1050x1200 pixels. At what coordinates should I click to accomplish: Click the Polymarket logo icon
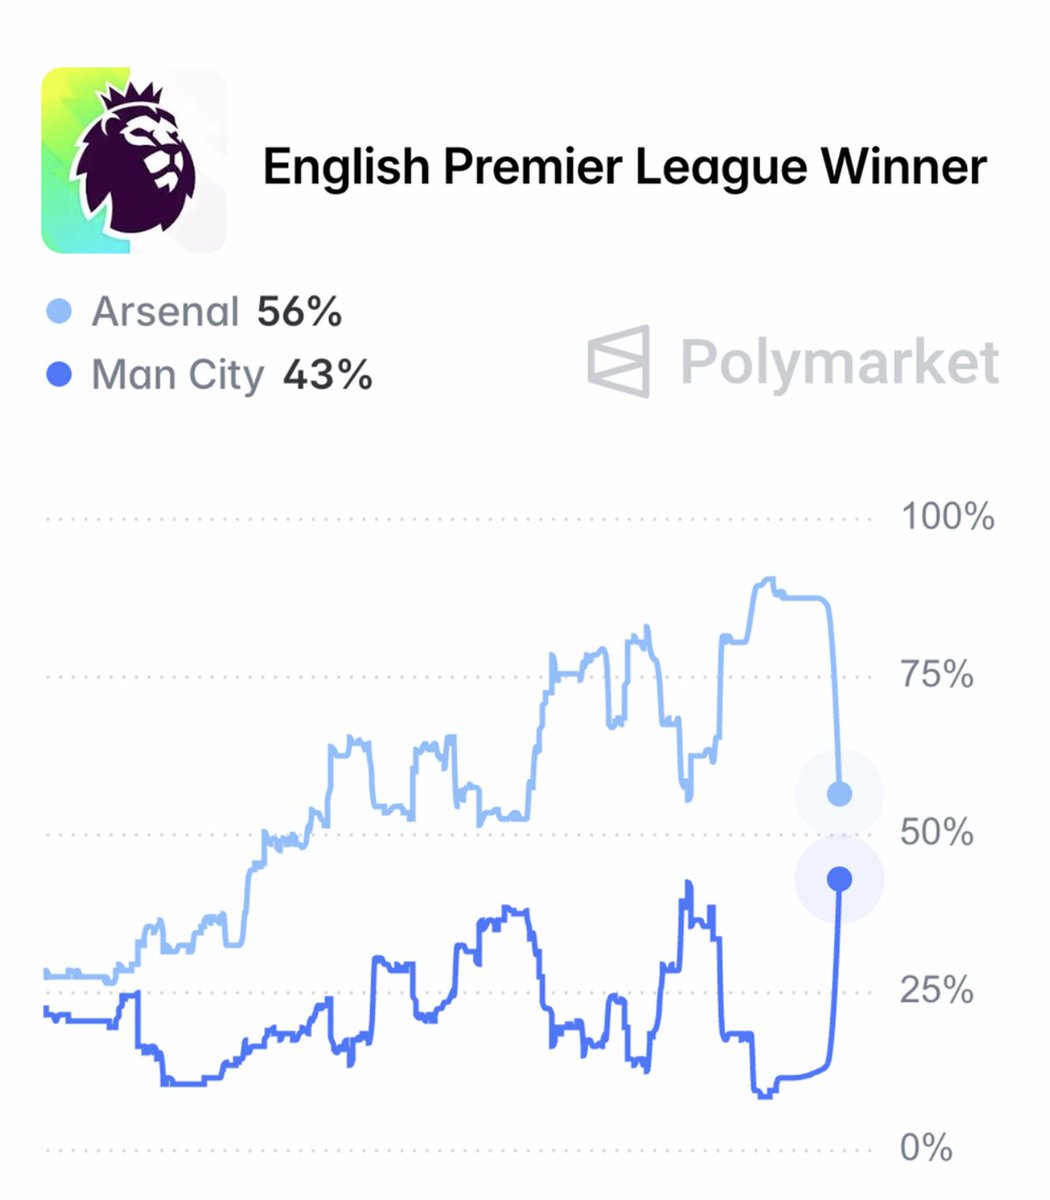[x=618, y=360]
